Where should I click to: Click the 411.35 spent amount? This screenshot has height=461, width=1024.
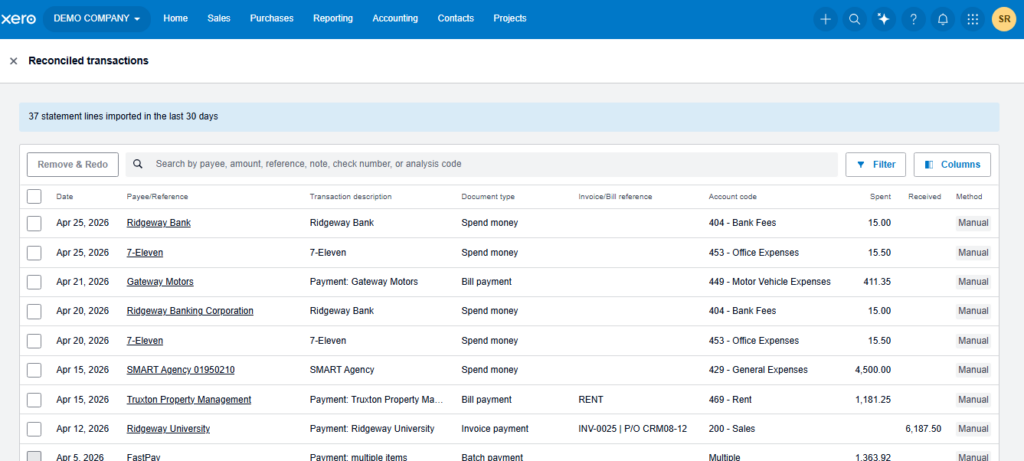pos(877,281)
